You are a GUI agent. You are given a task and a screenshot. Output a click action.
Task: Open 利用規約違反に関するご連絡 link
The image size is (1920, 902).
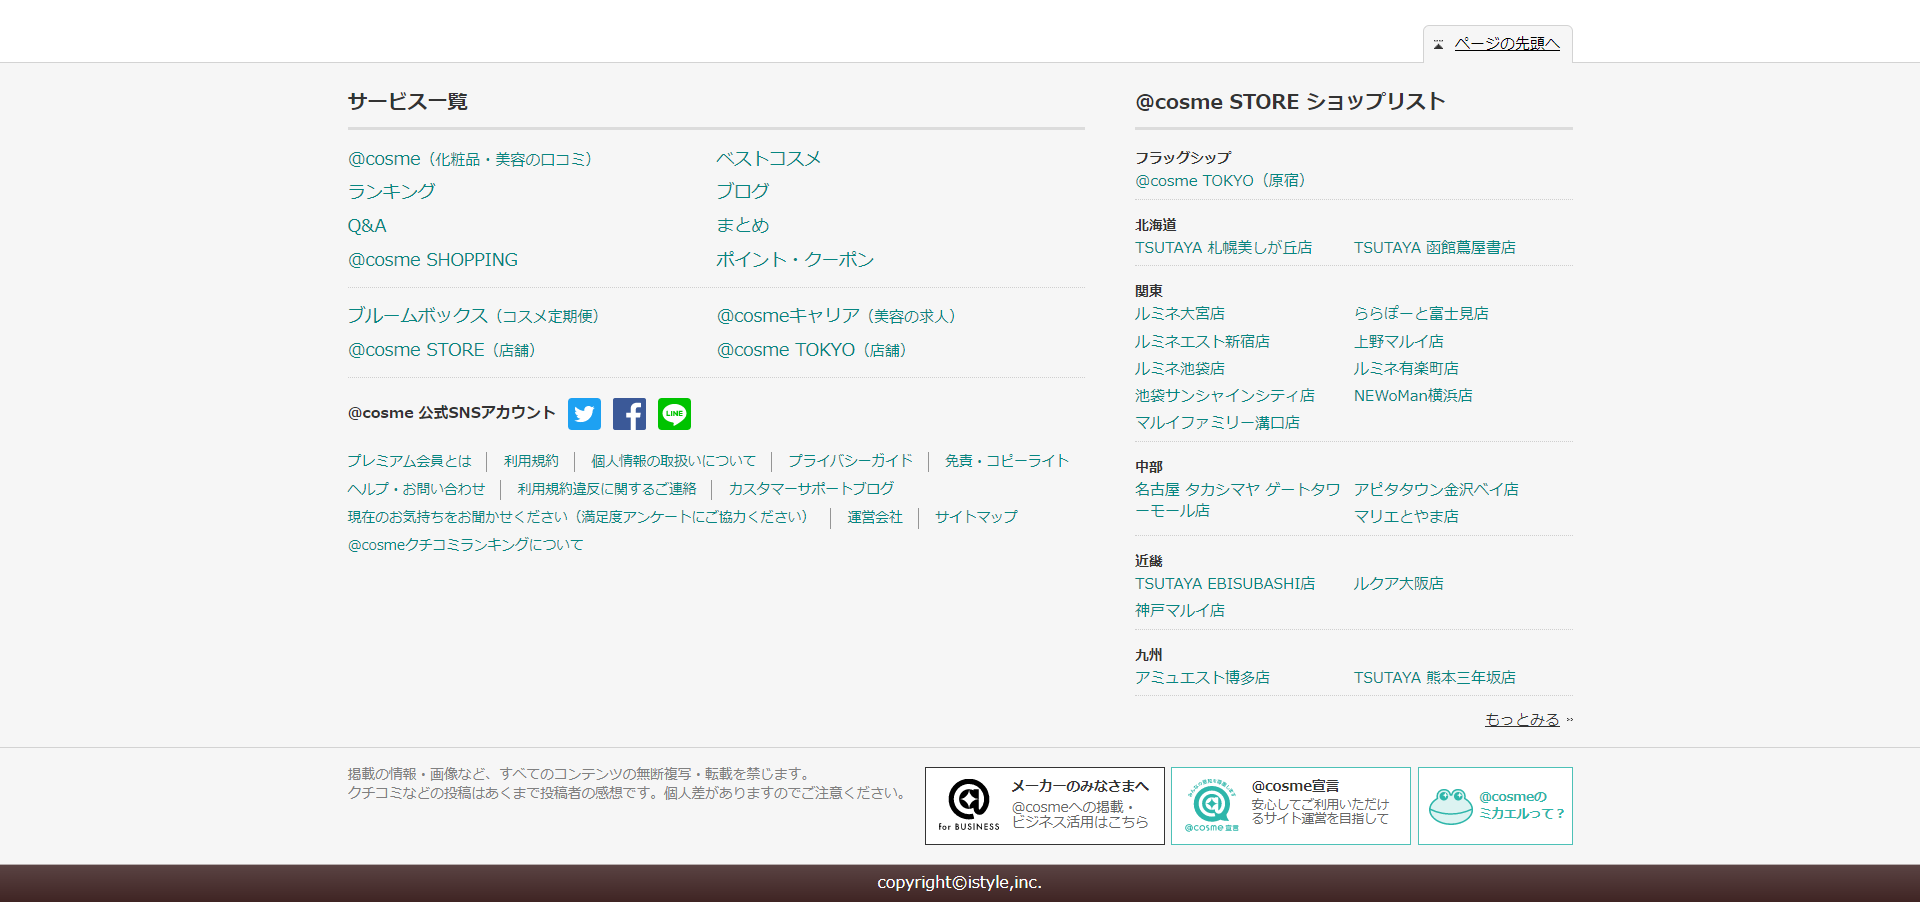click(x=607, y=489)
